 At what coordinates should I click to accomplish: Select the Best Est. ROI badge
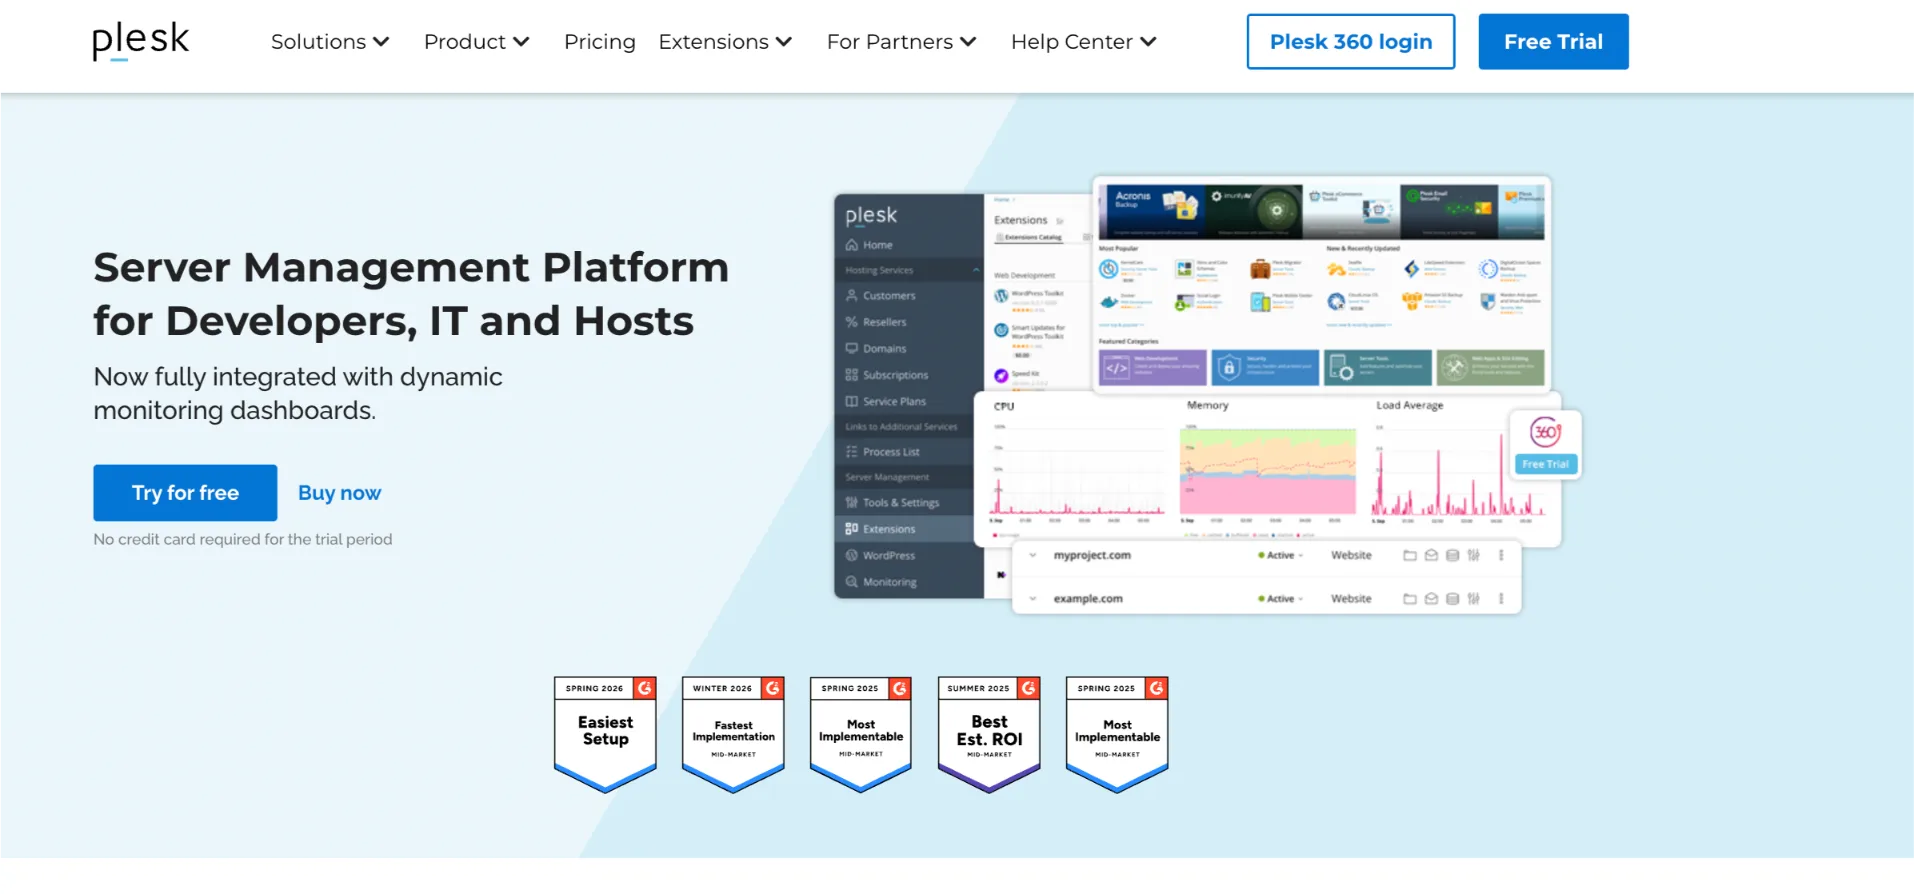click(x=989, y=734)
